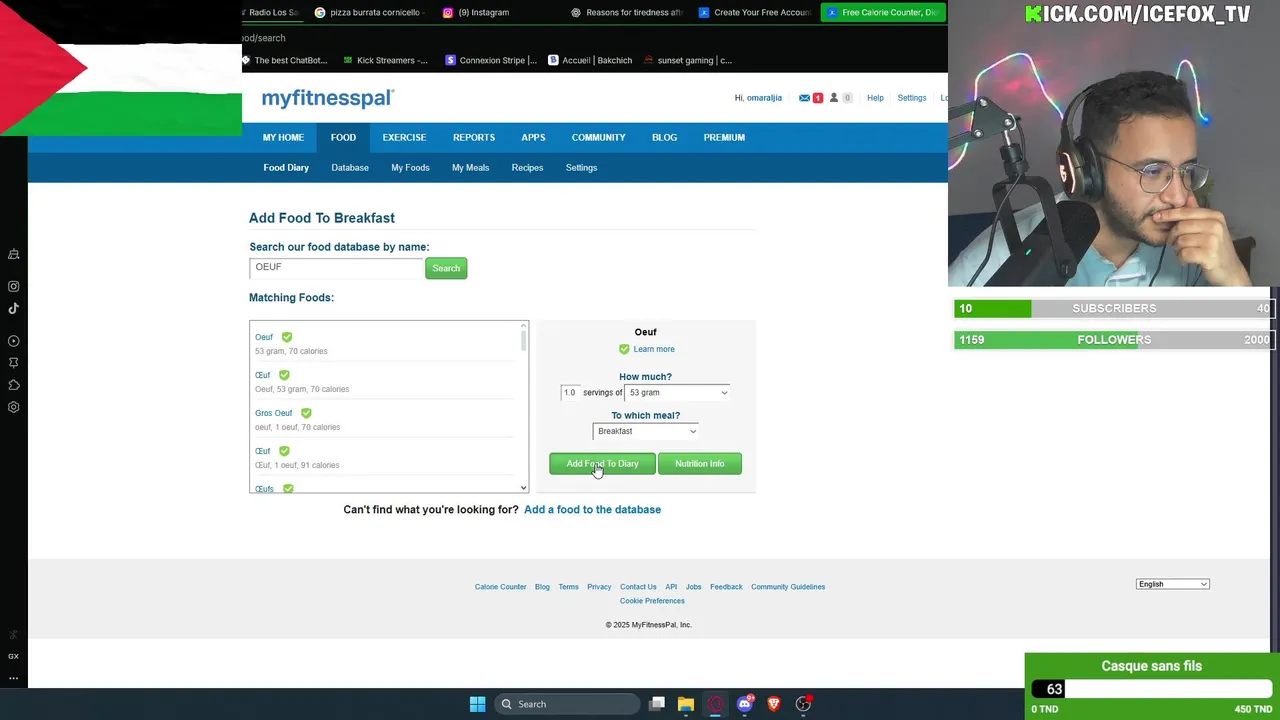The image size is (1280, 720).
Task: Open the Windows Start menu
Action: point(477,704)
